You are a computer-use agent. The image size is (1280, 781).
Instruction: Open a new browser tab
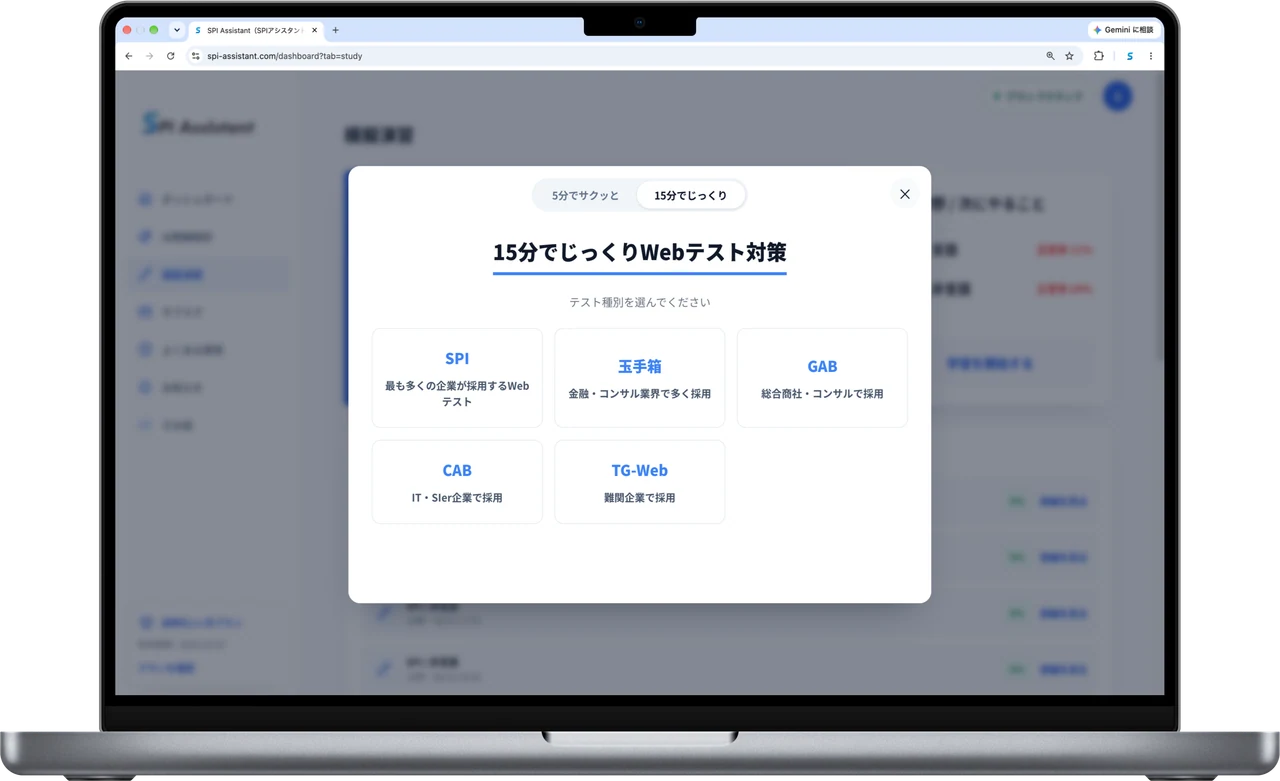(335, 30)
